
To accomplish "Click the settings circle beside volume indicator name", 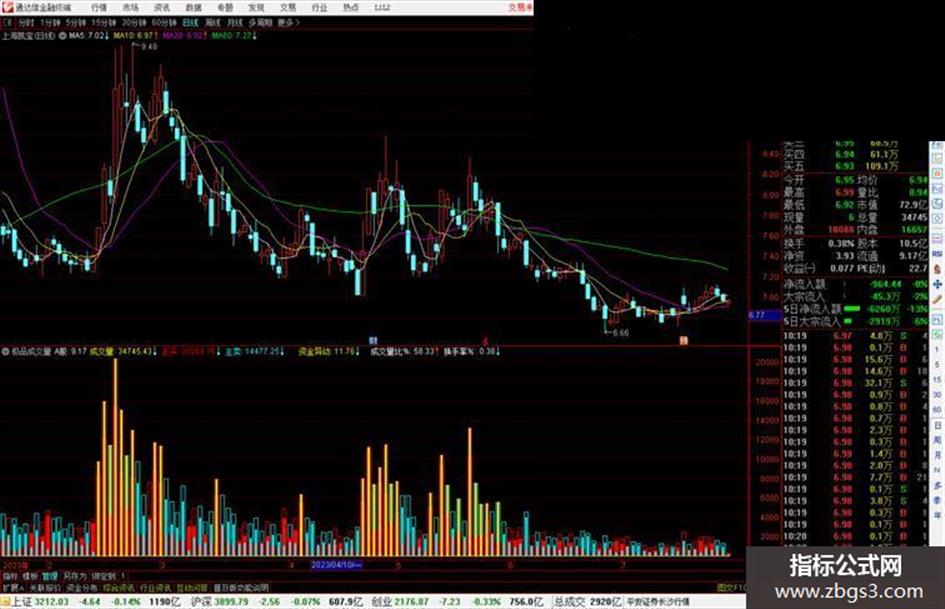I will (5, 352).
